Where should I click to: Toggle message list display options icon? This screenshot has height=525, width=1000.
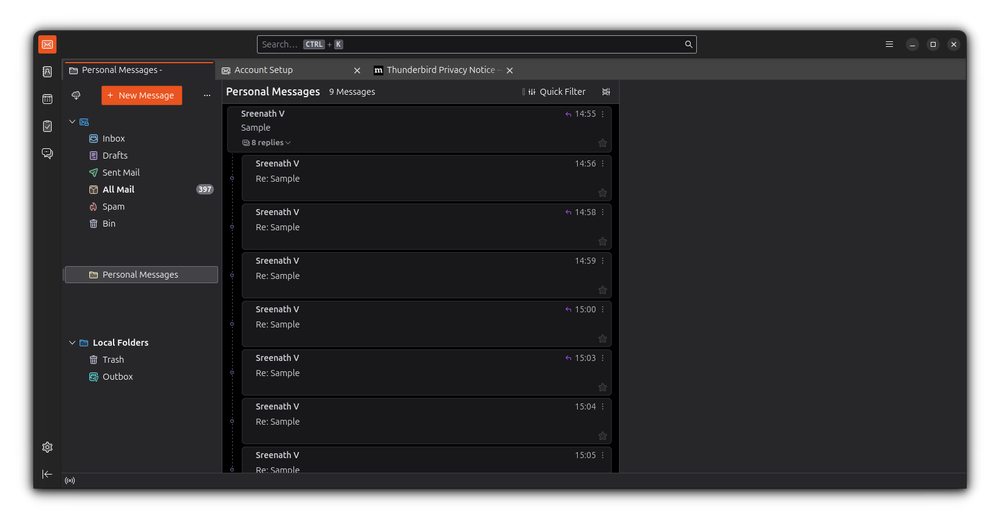point(606,92)
